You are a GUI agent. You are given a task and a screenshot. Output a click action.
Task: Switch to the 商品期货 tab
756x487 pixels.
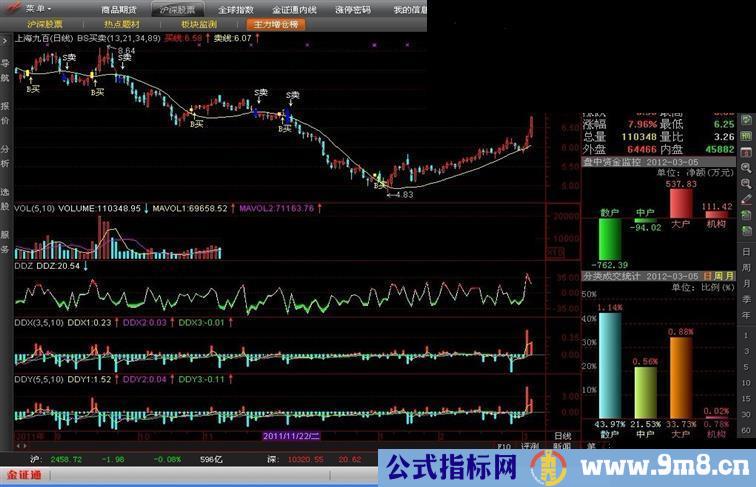point(121,8)
